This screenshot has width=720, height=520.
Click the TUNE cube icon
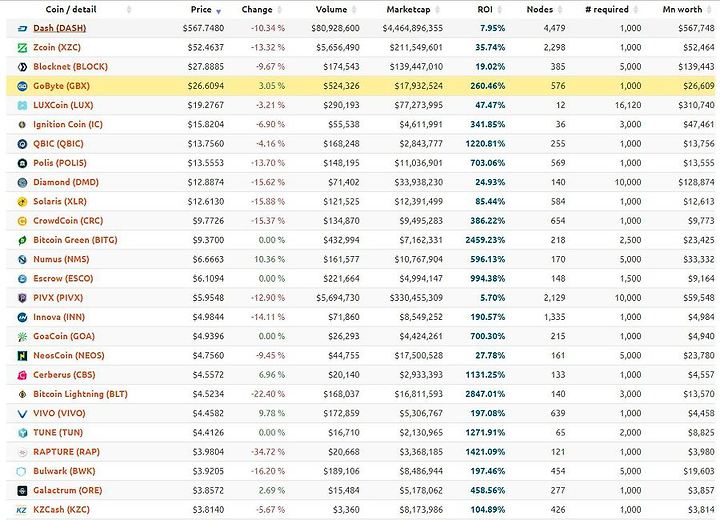tap(22, 433)
